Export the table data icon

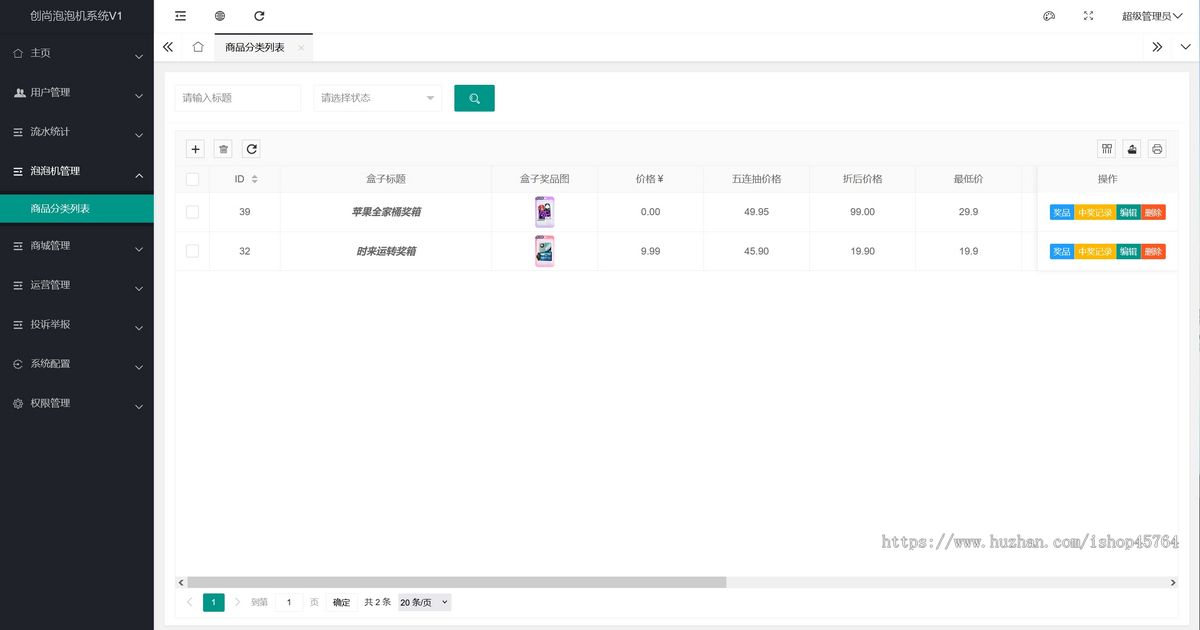pos(1132,149)
